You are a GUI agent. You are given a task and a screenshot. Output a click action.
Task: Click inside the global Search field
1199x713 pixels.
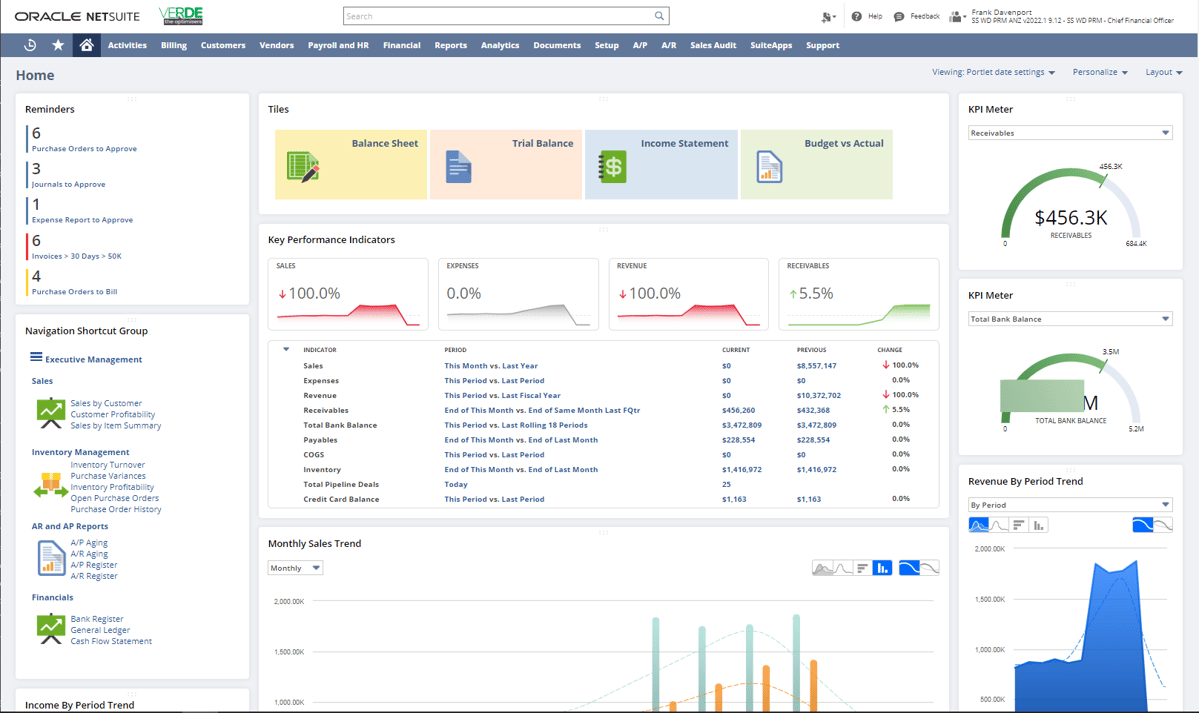tap(500, 16)
